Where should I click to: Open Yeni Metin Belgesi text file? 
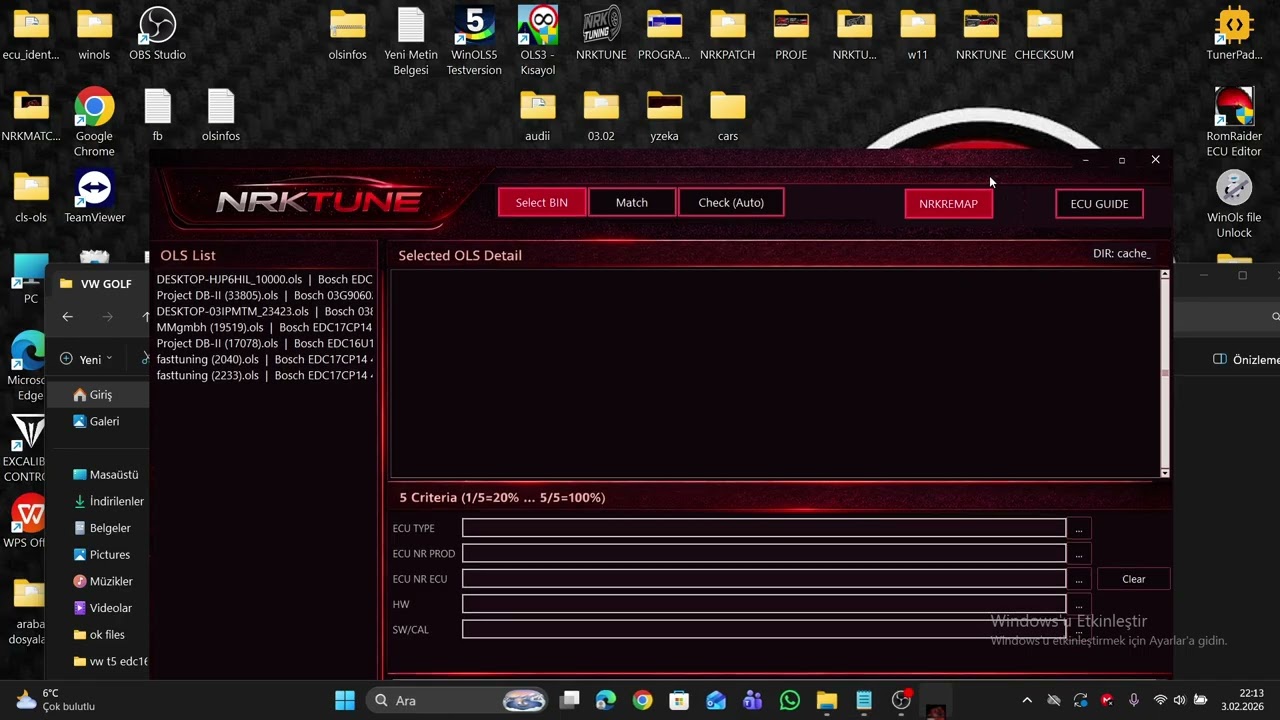coord(411,41)
